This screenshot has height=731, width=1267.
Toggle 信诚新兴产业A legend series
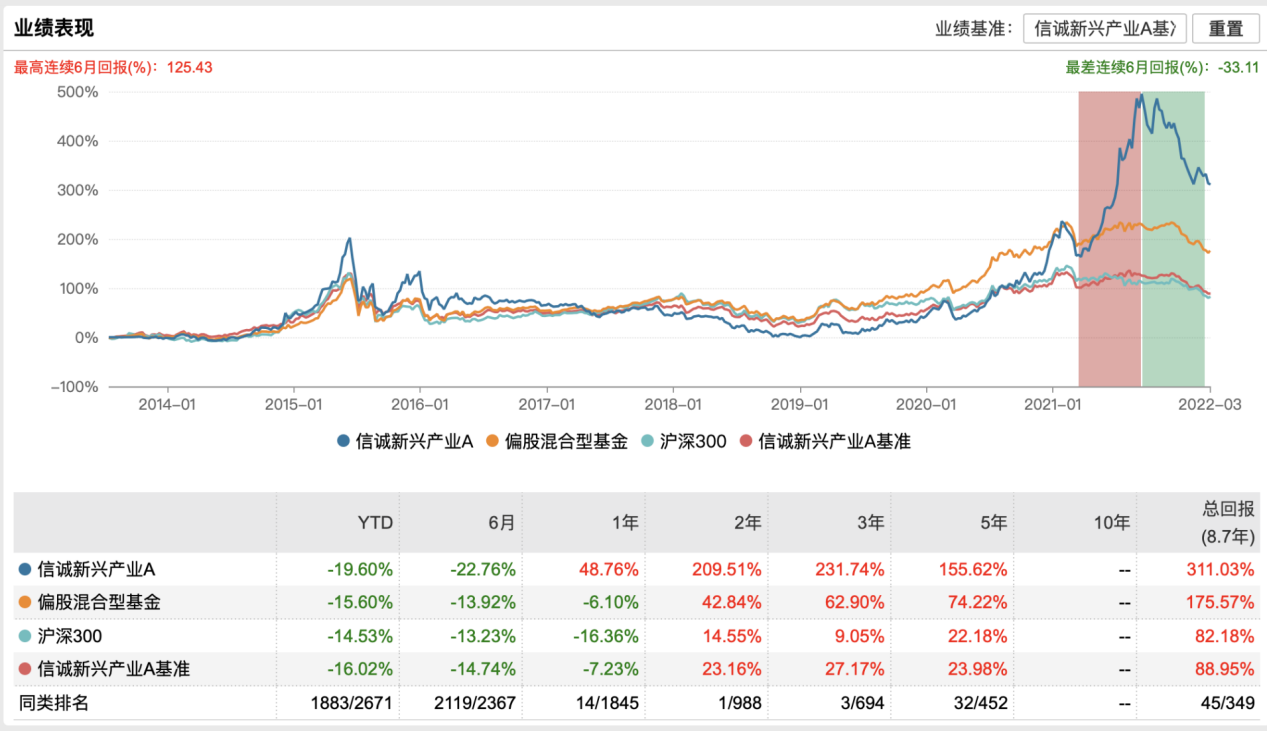[x=405, y=441]
